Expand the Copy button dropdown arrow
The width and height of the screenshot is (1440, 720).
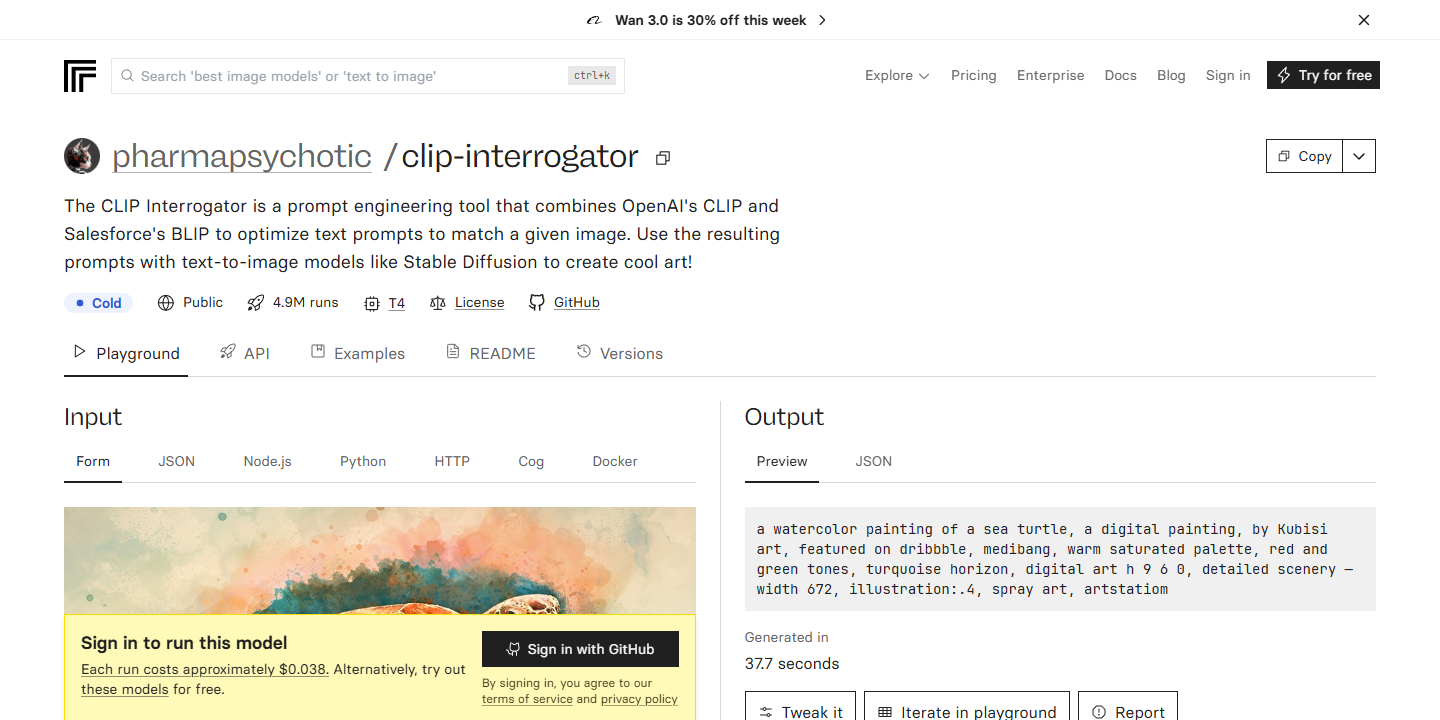pos(1359,156)
